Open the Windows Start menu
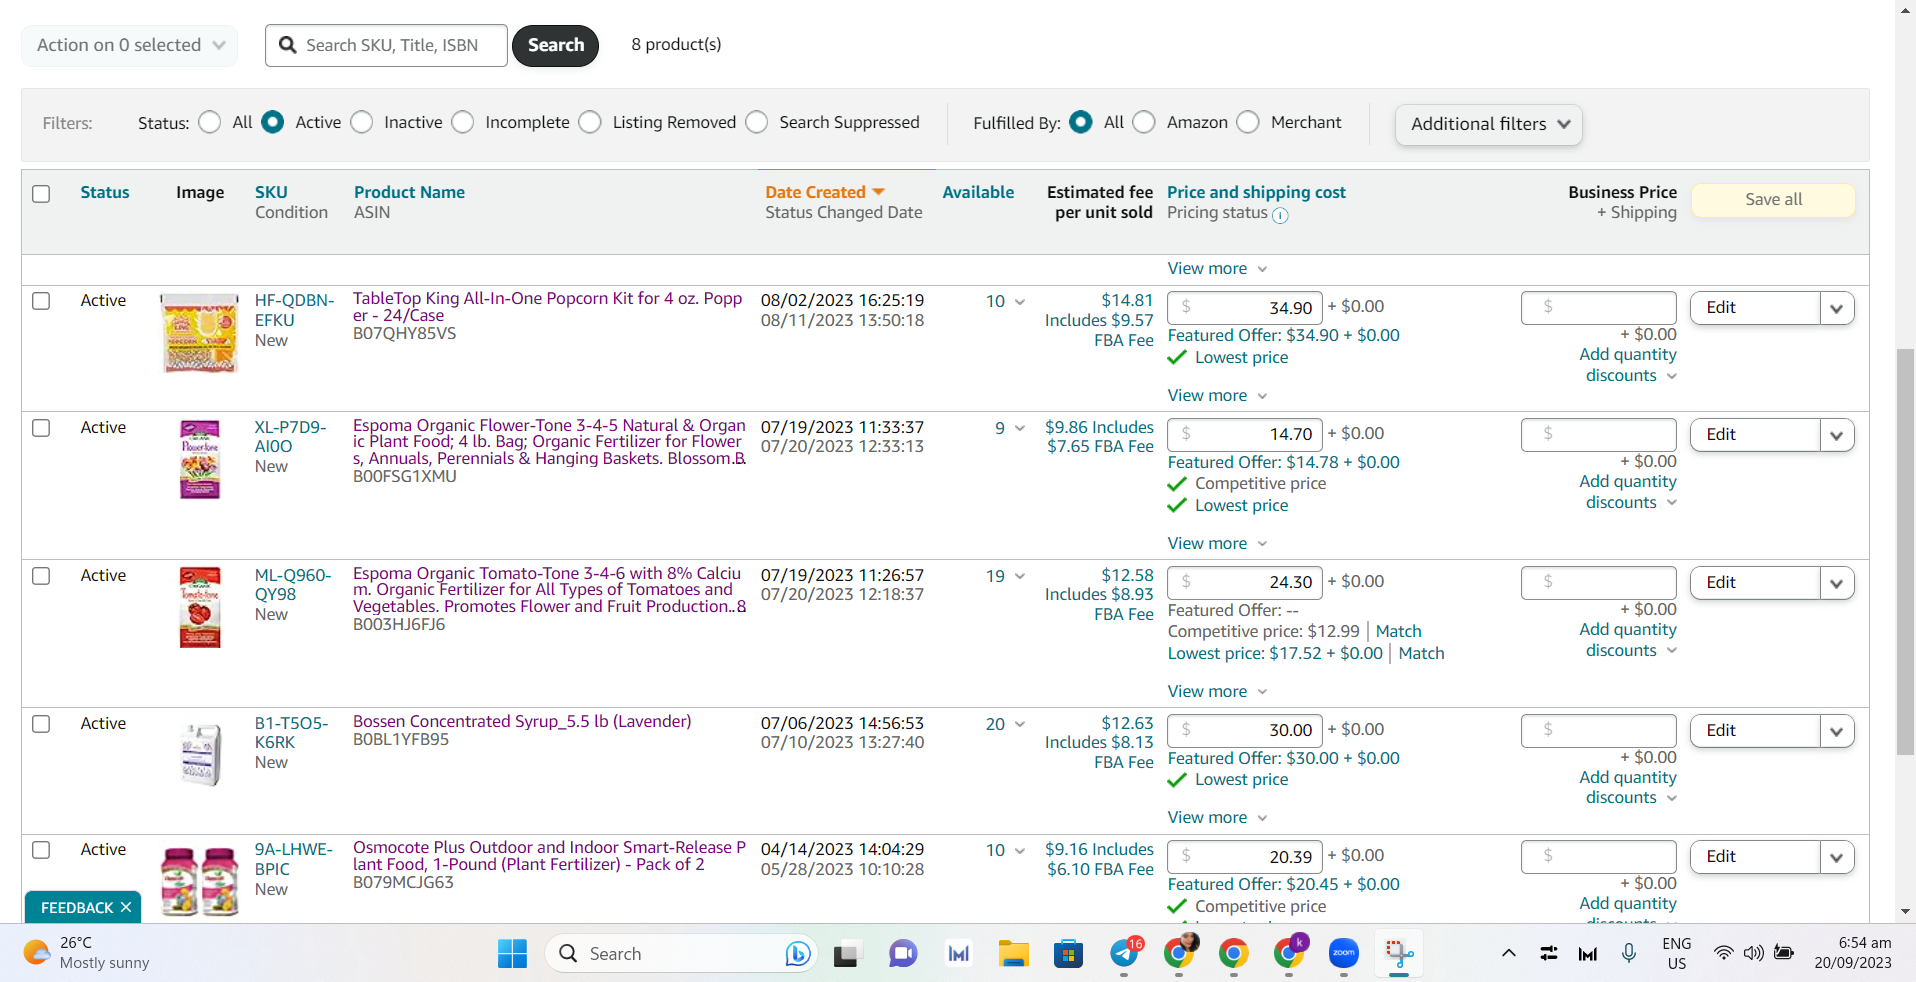 512,954
